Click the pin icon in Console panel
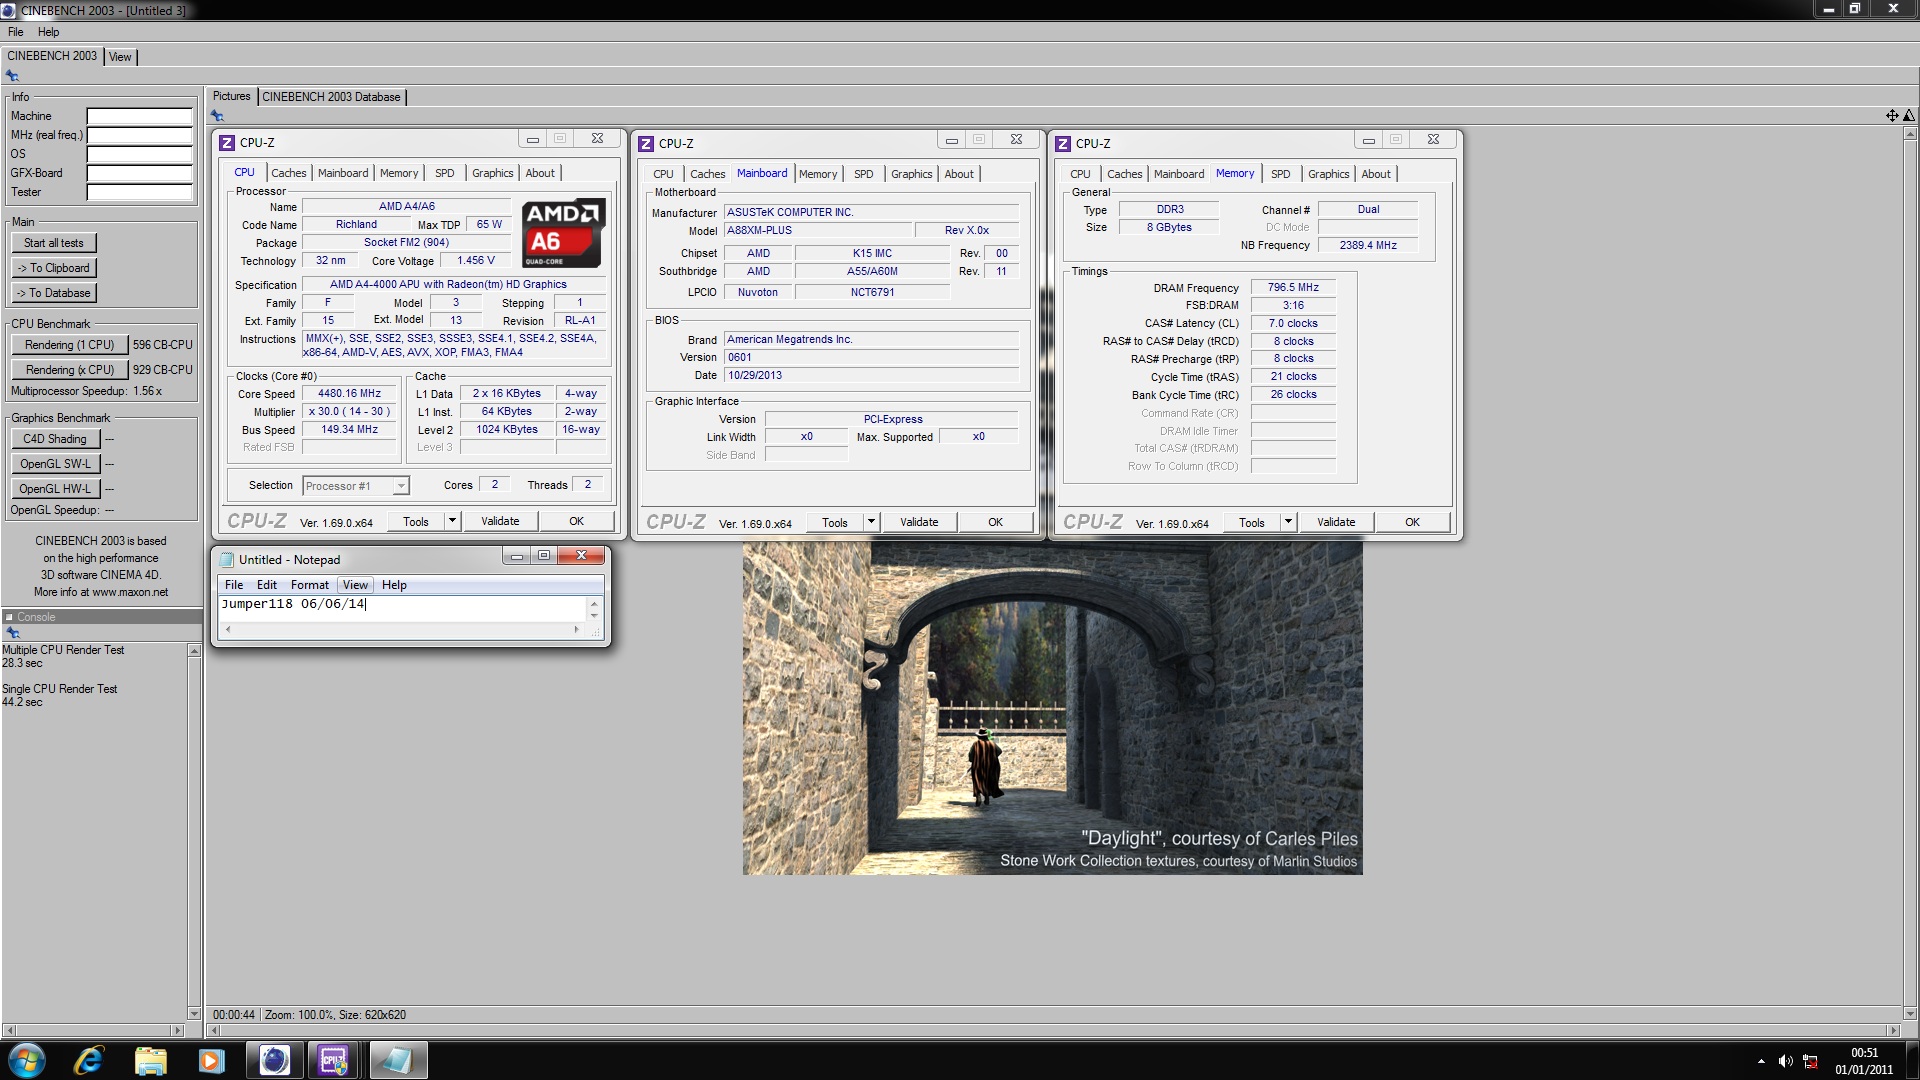 pos(13,633)
